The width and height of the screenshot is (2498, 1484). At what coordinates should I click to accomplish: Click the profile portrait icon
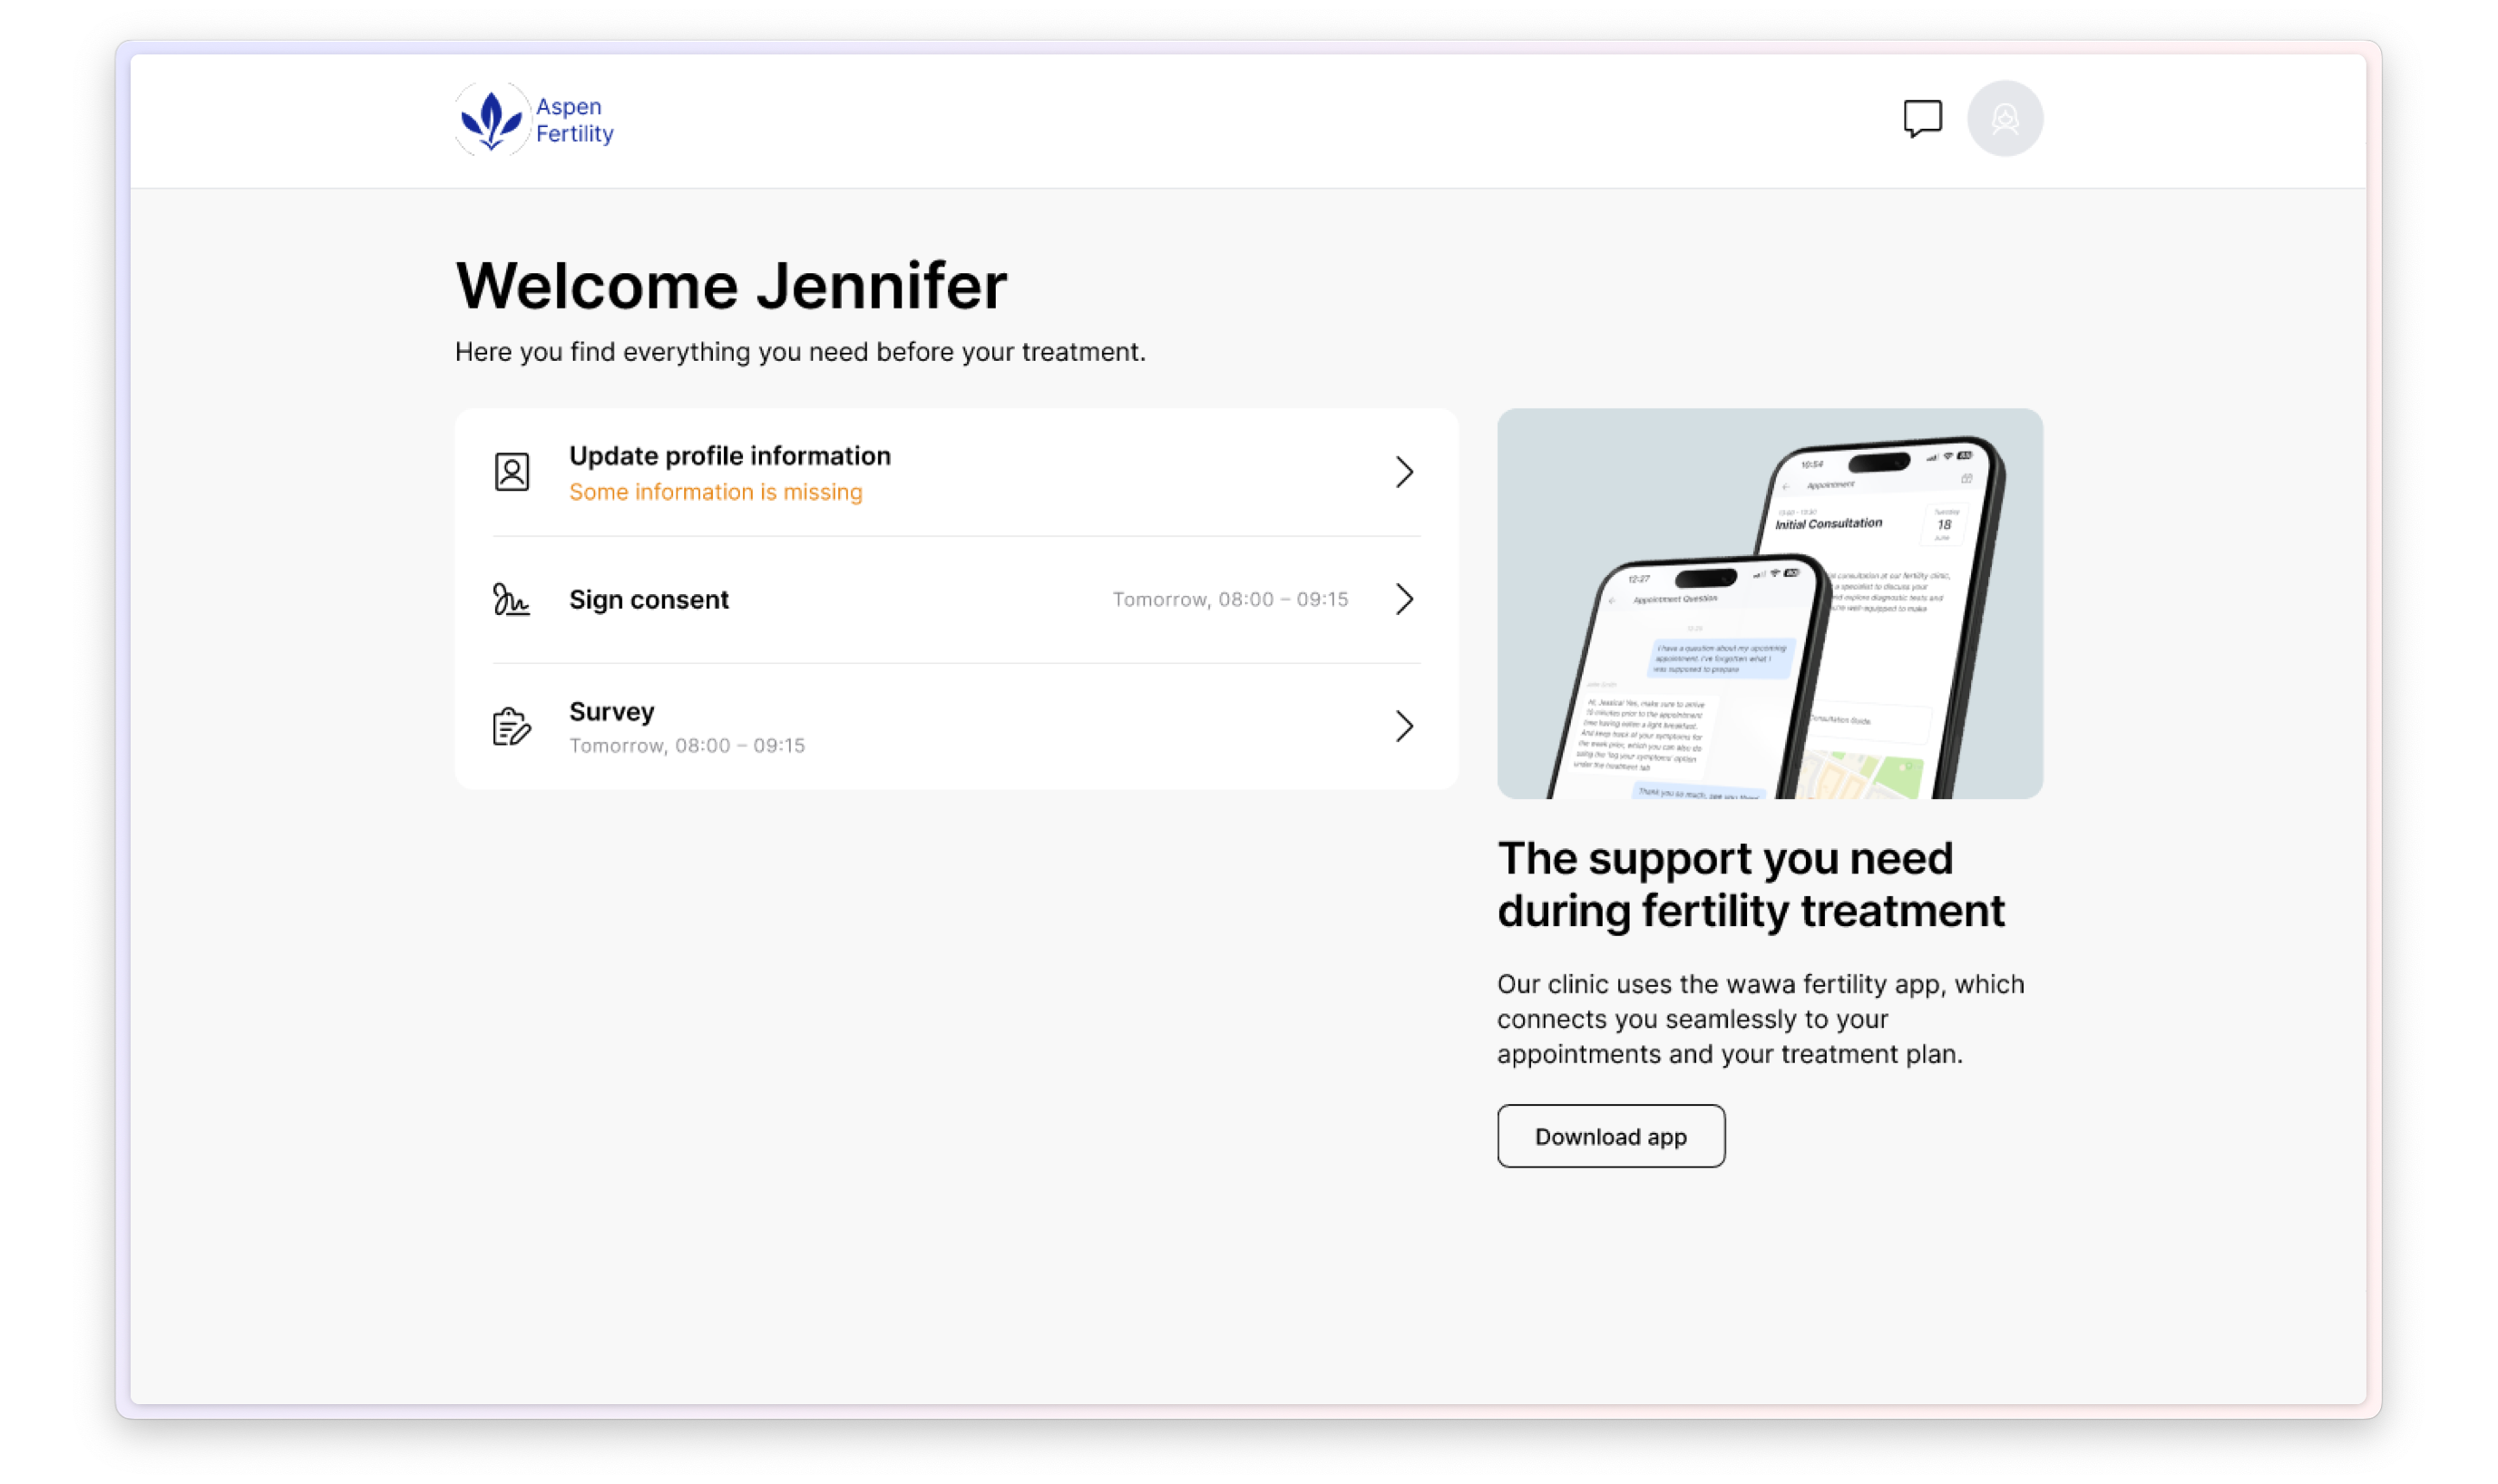pyautogui.click(x=512, y=472)
